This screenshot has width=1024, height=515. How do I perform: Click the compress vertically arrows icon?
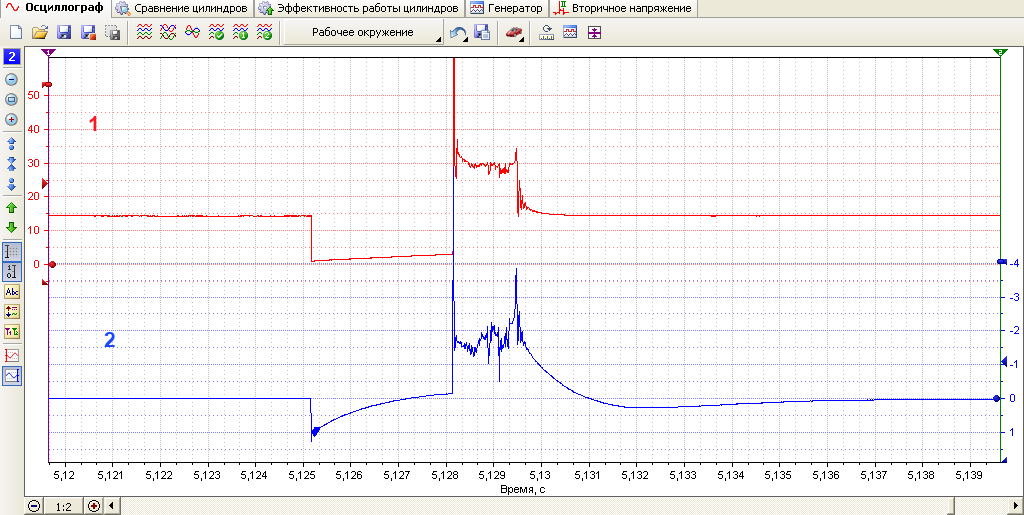[x=11, y=163]
